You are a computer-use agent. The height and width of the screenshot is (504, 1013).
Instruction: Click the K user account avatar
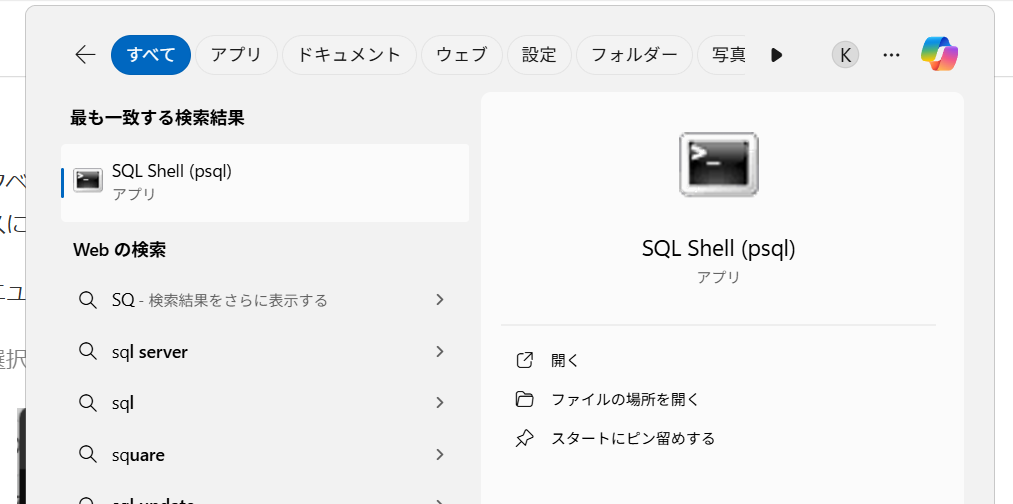844,55
